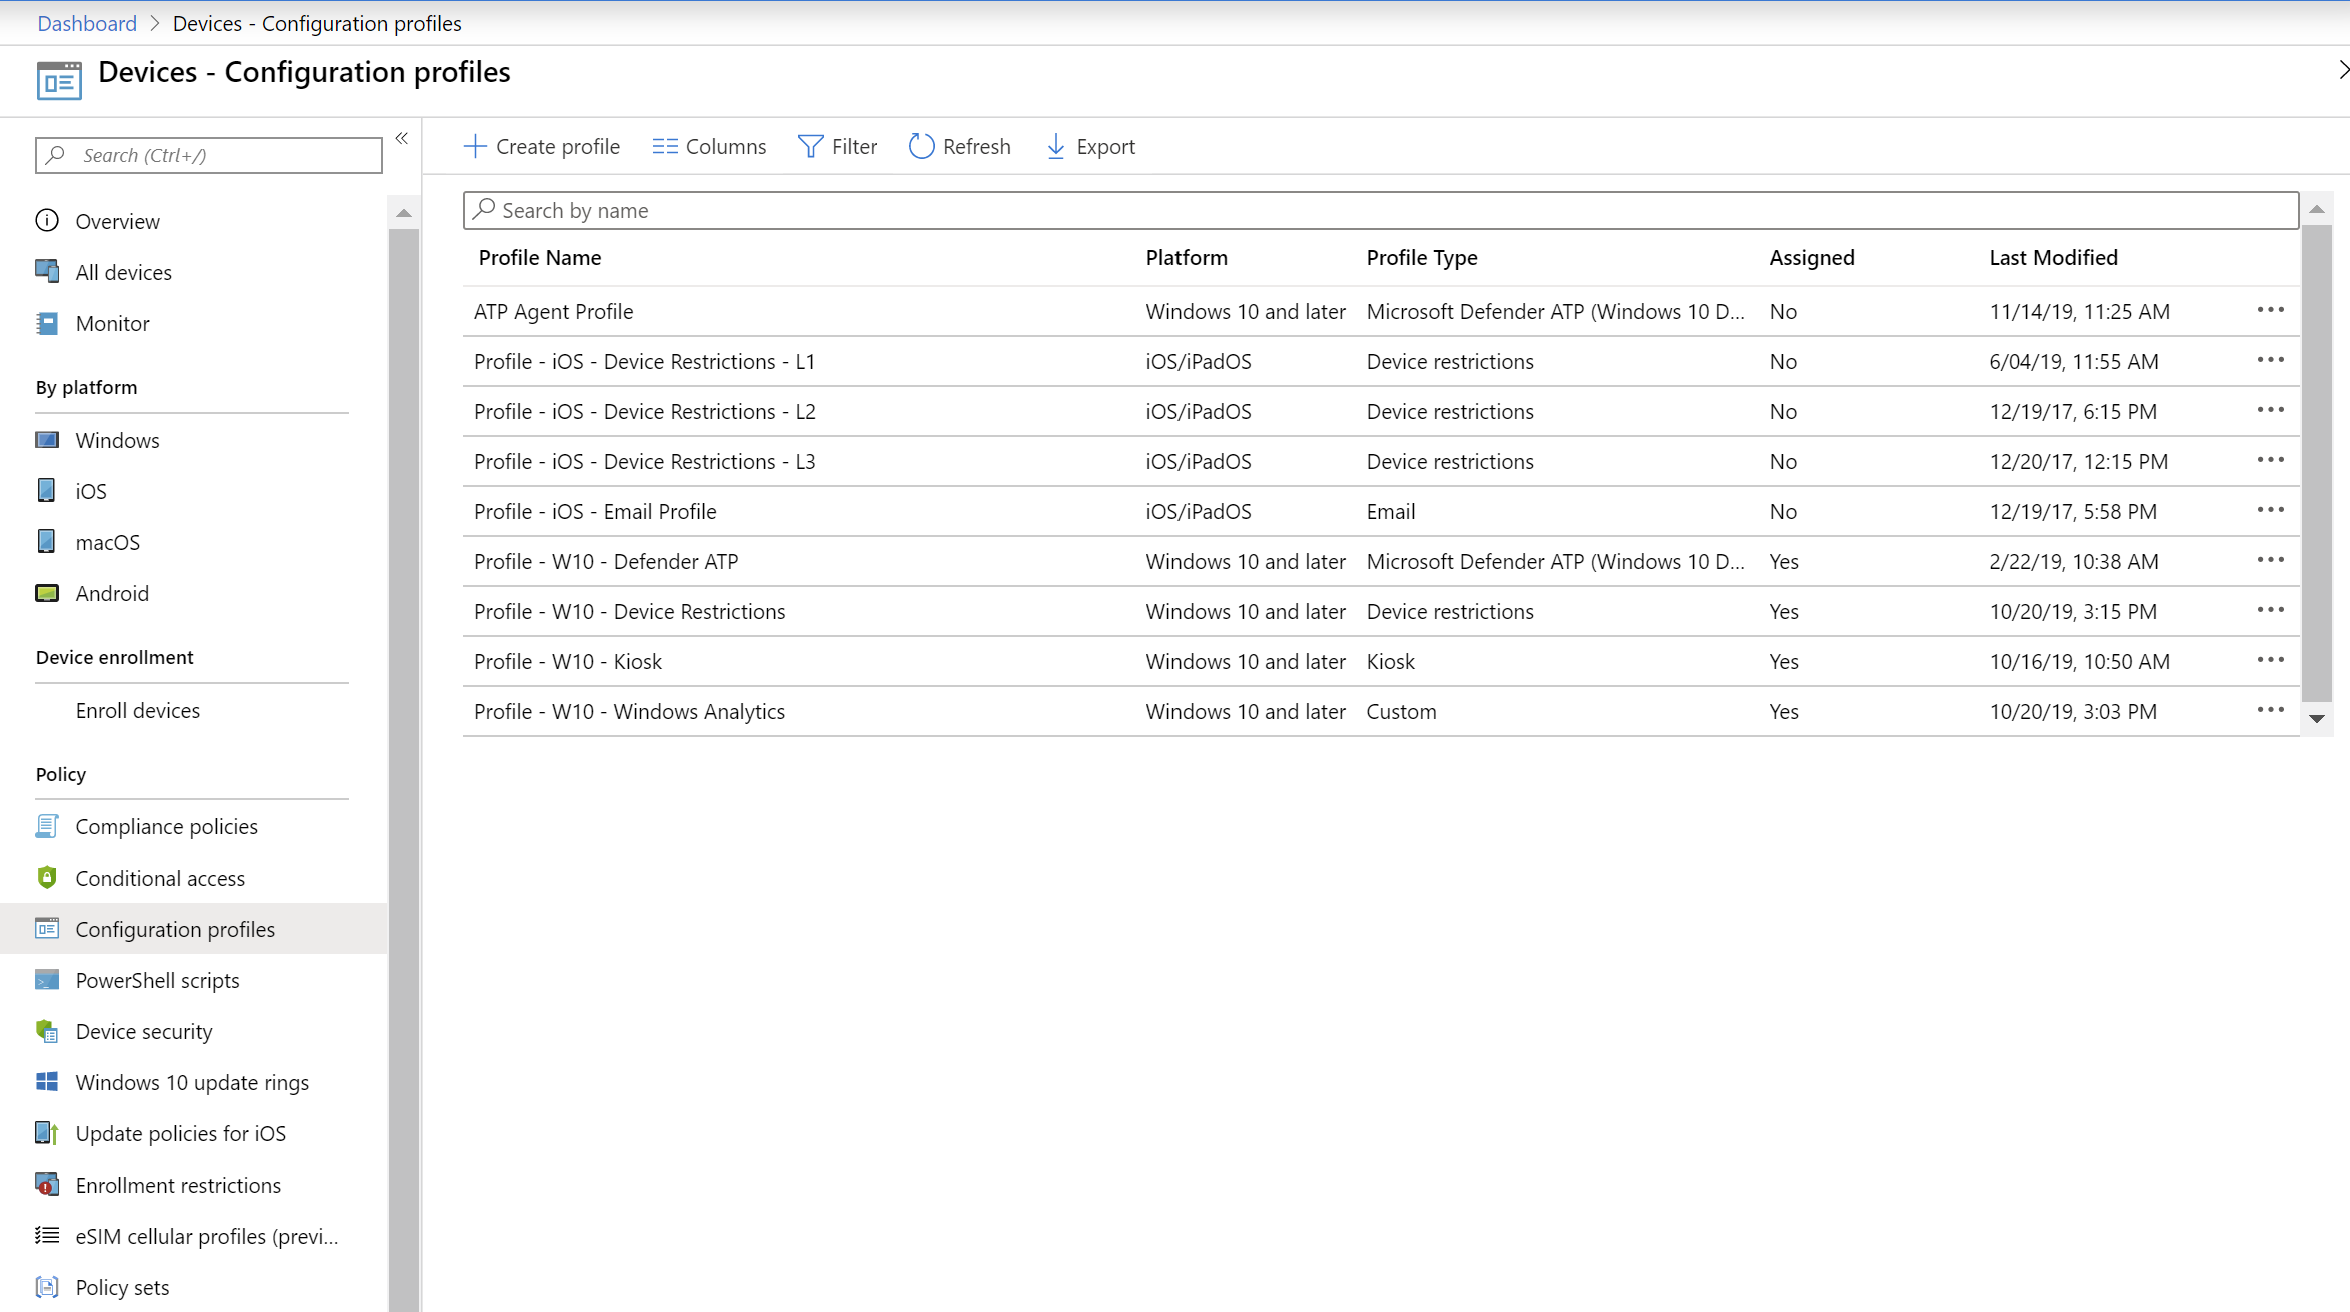Click the Android platform icon

coord(47,592)
